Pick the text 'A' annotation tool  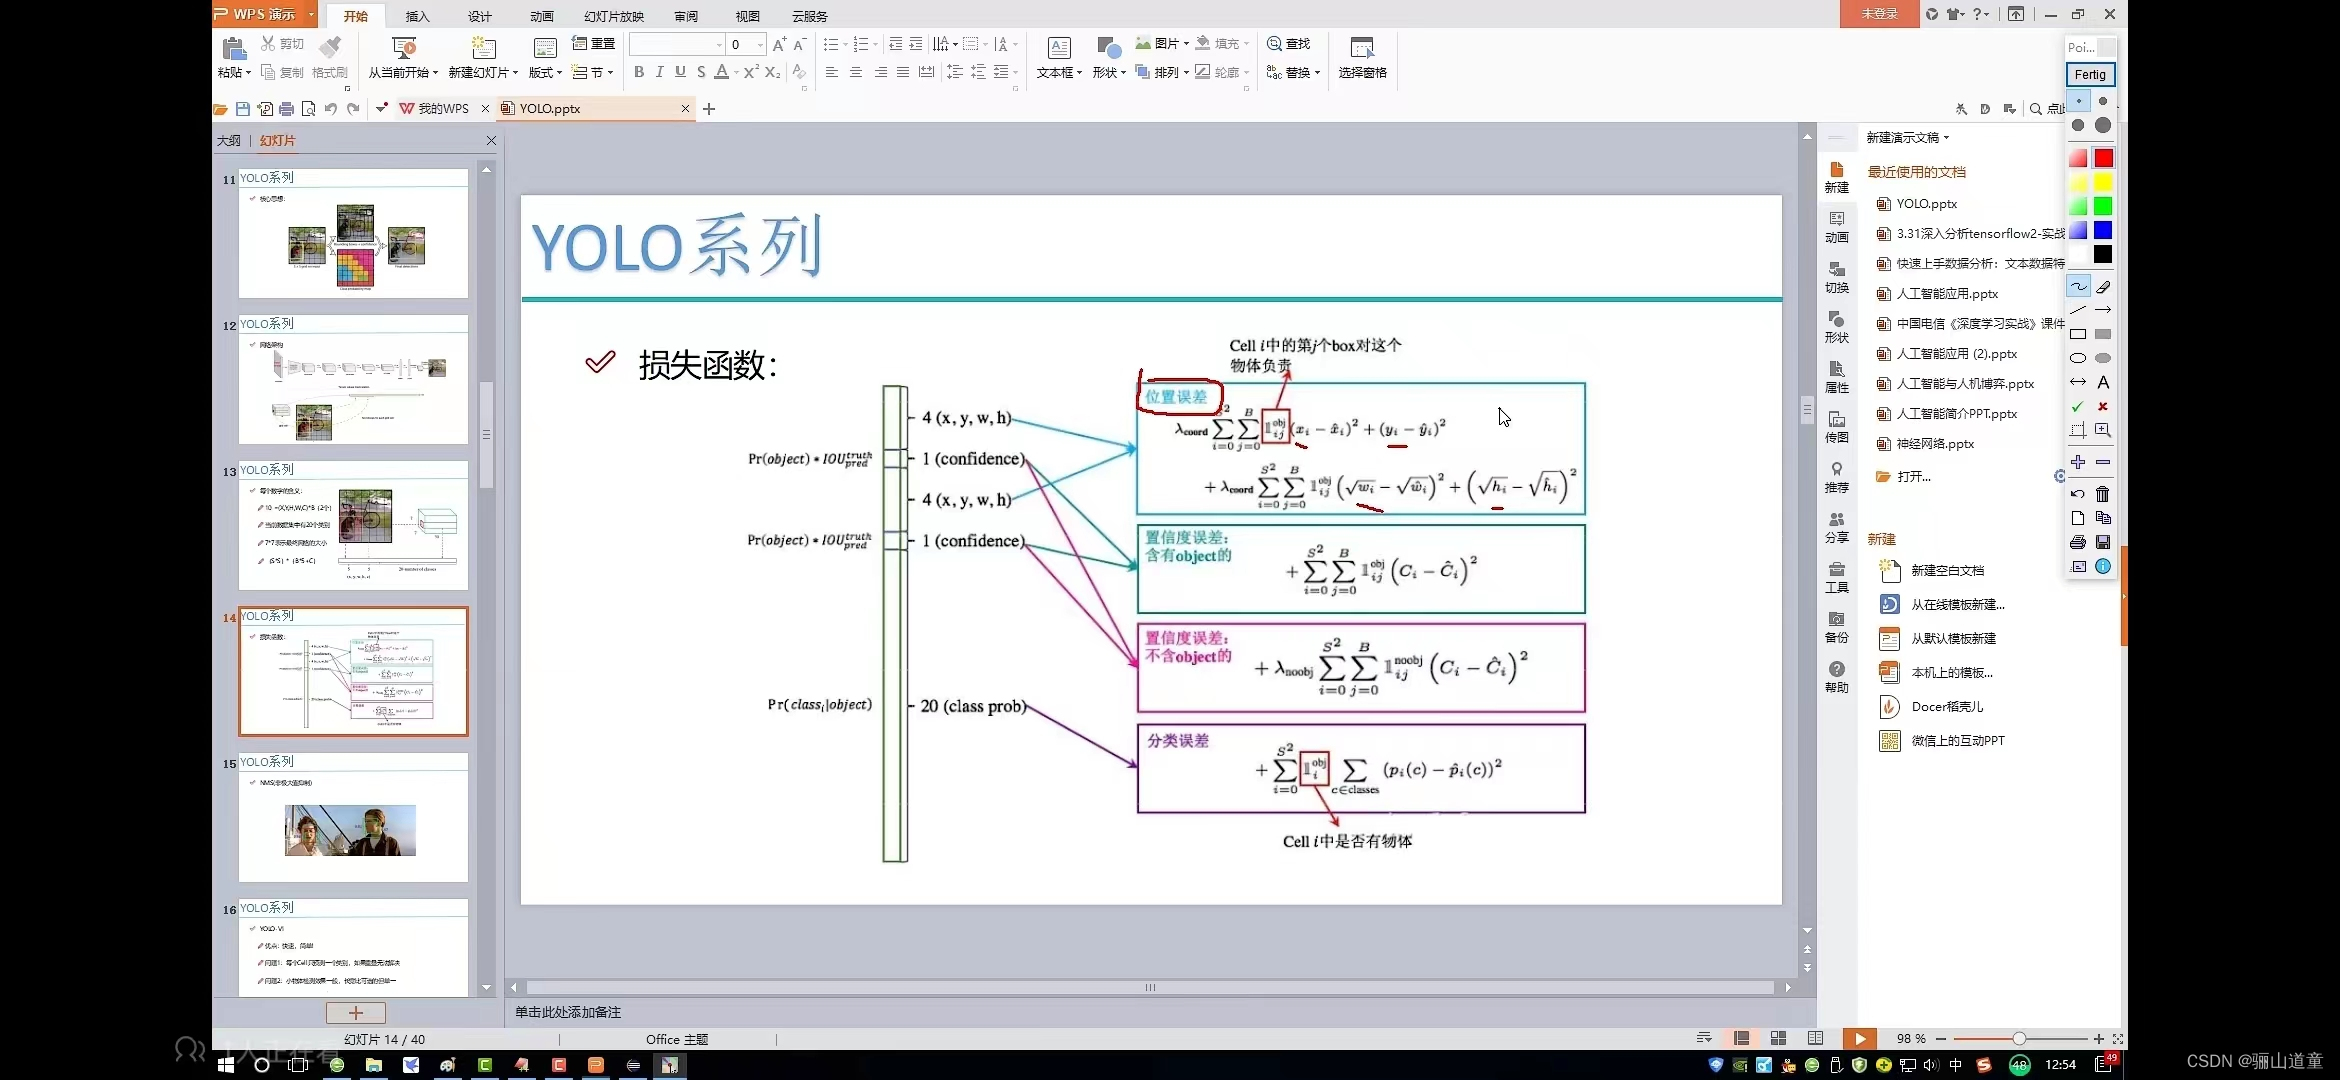click(2103, 382)
